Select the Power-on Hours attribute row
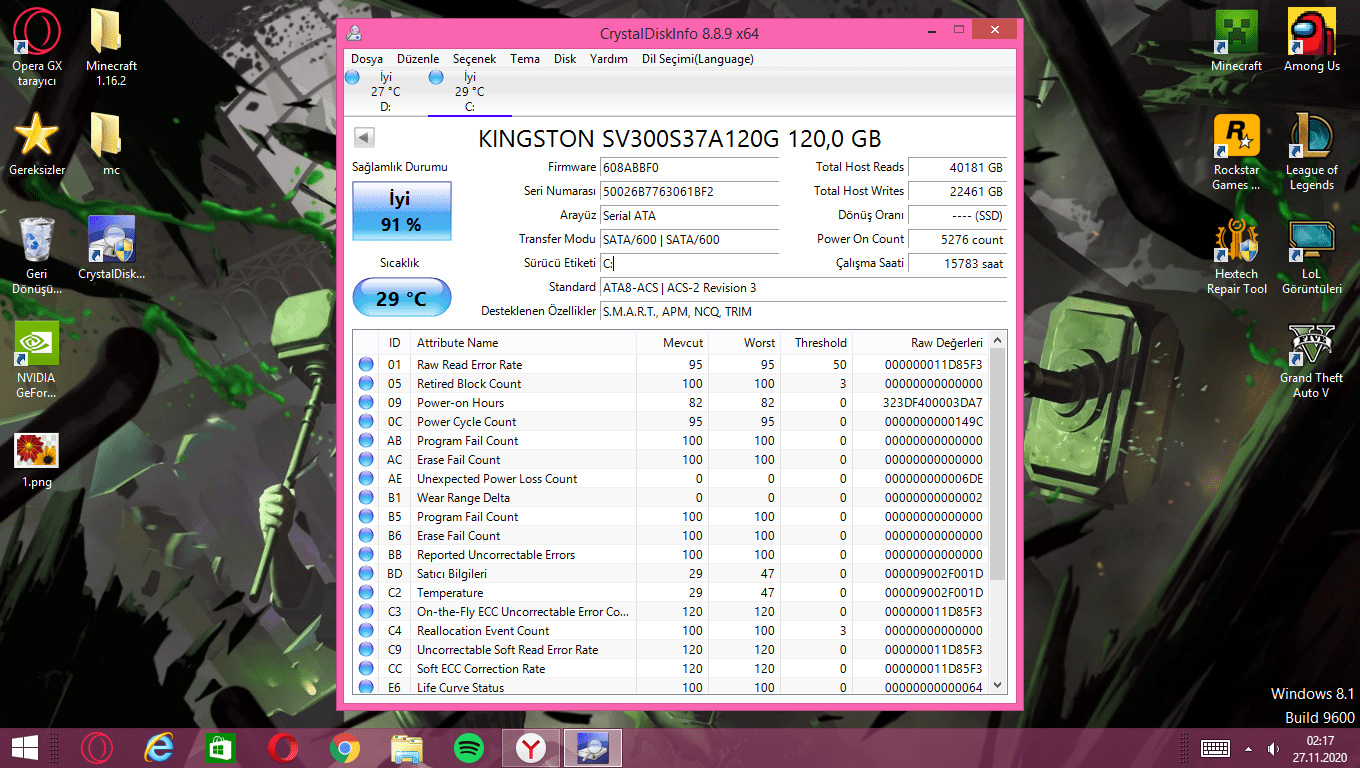Screen dimensions: 1360x768 670,402
